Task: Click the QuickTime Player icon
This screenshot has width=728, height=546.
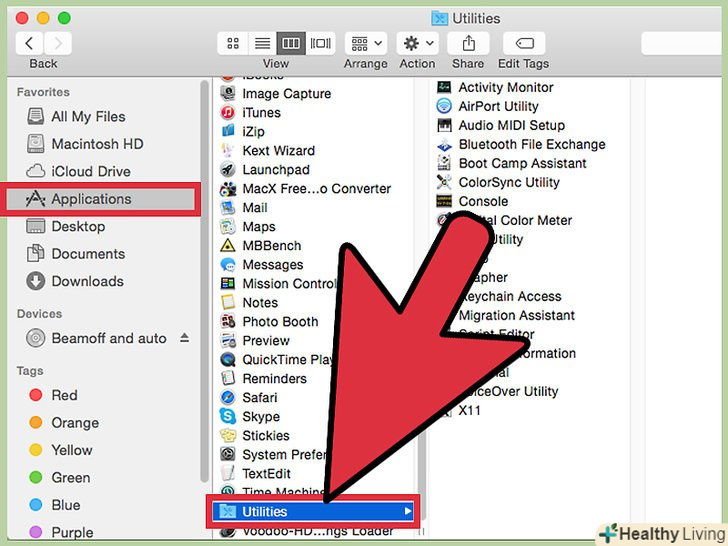Action: point(228,359)
